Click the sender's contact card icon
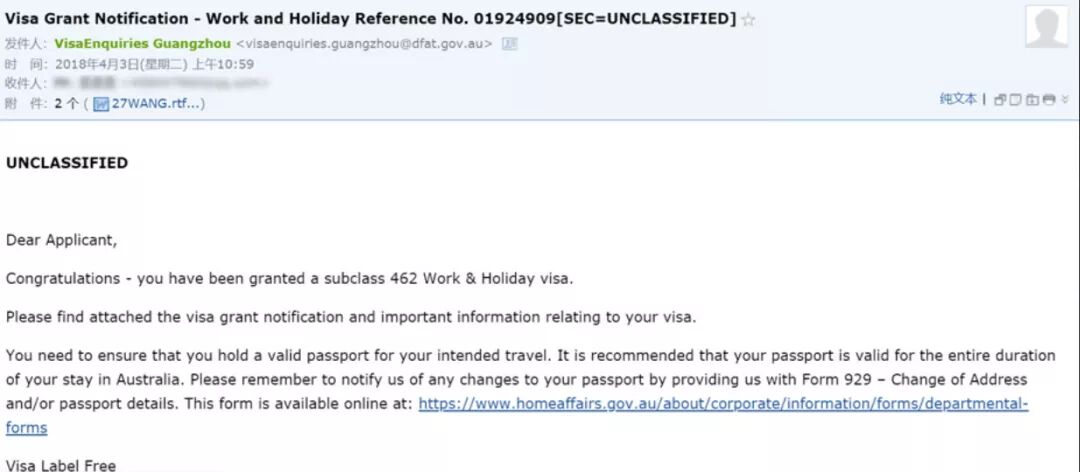This screenshot has width=1080, height=472. click(510, 44)
